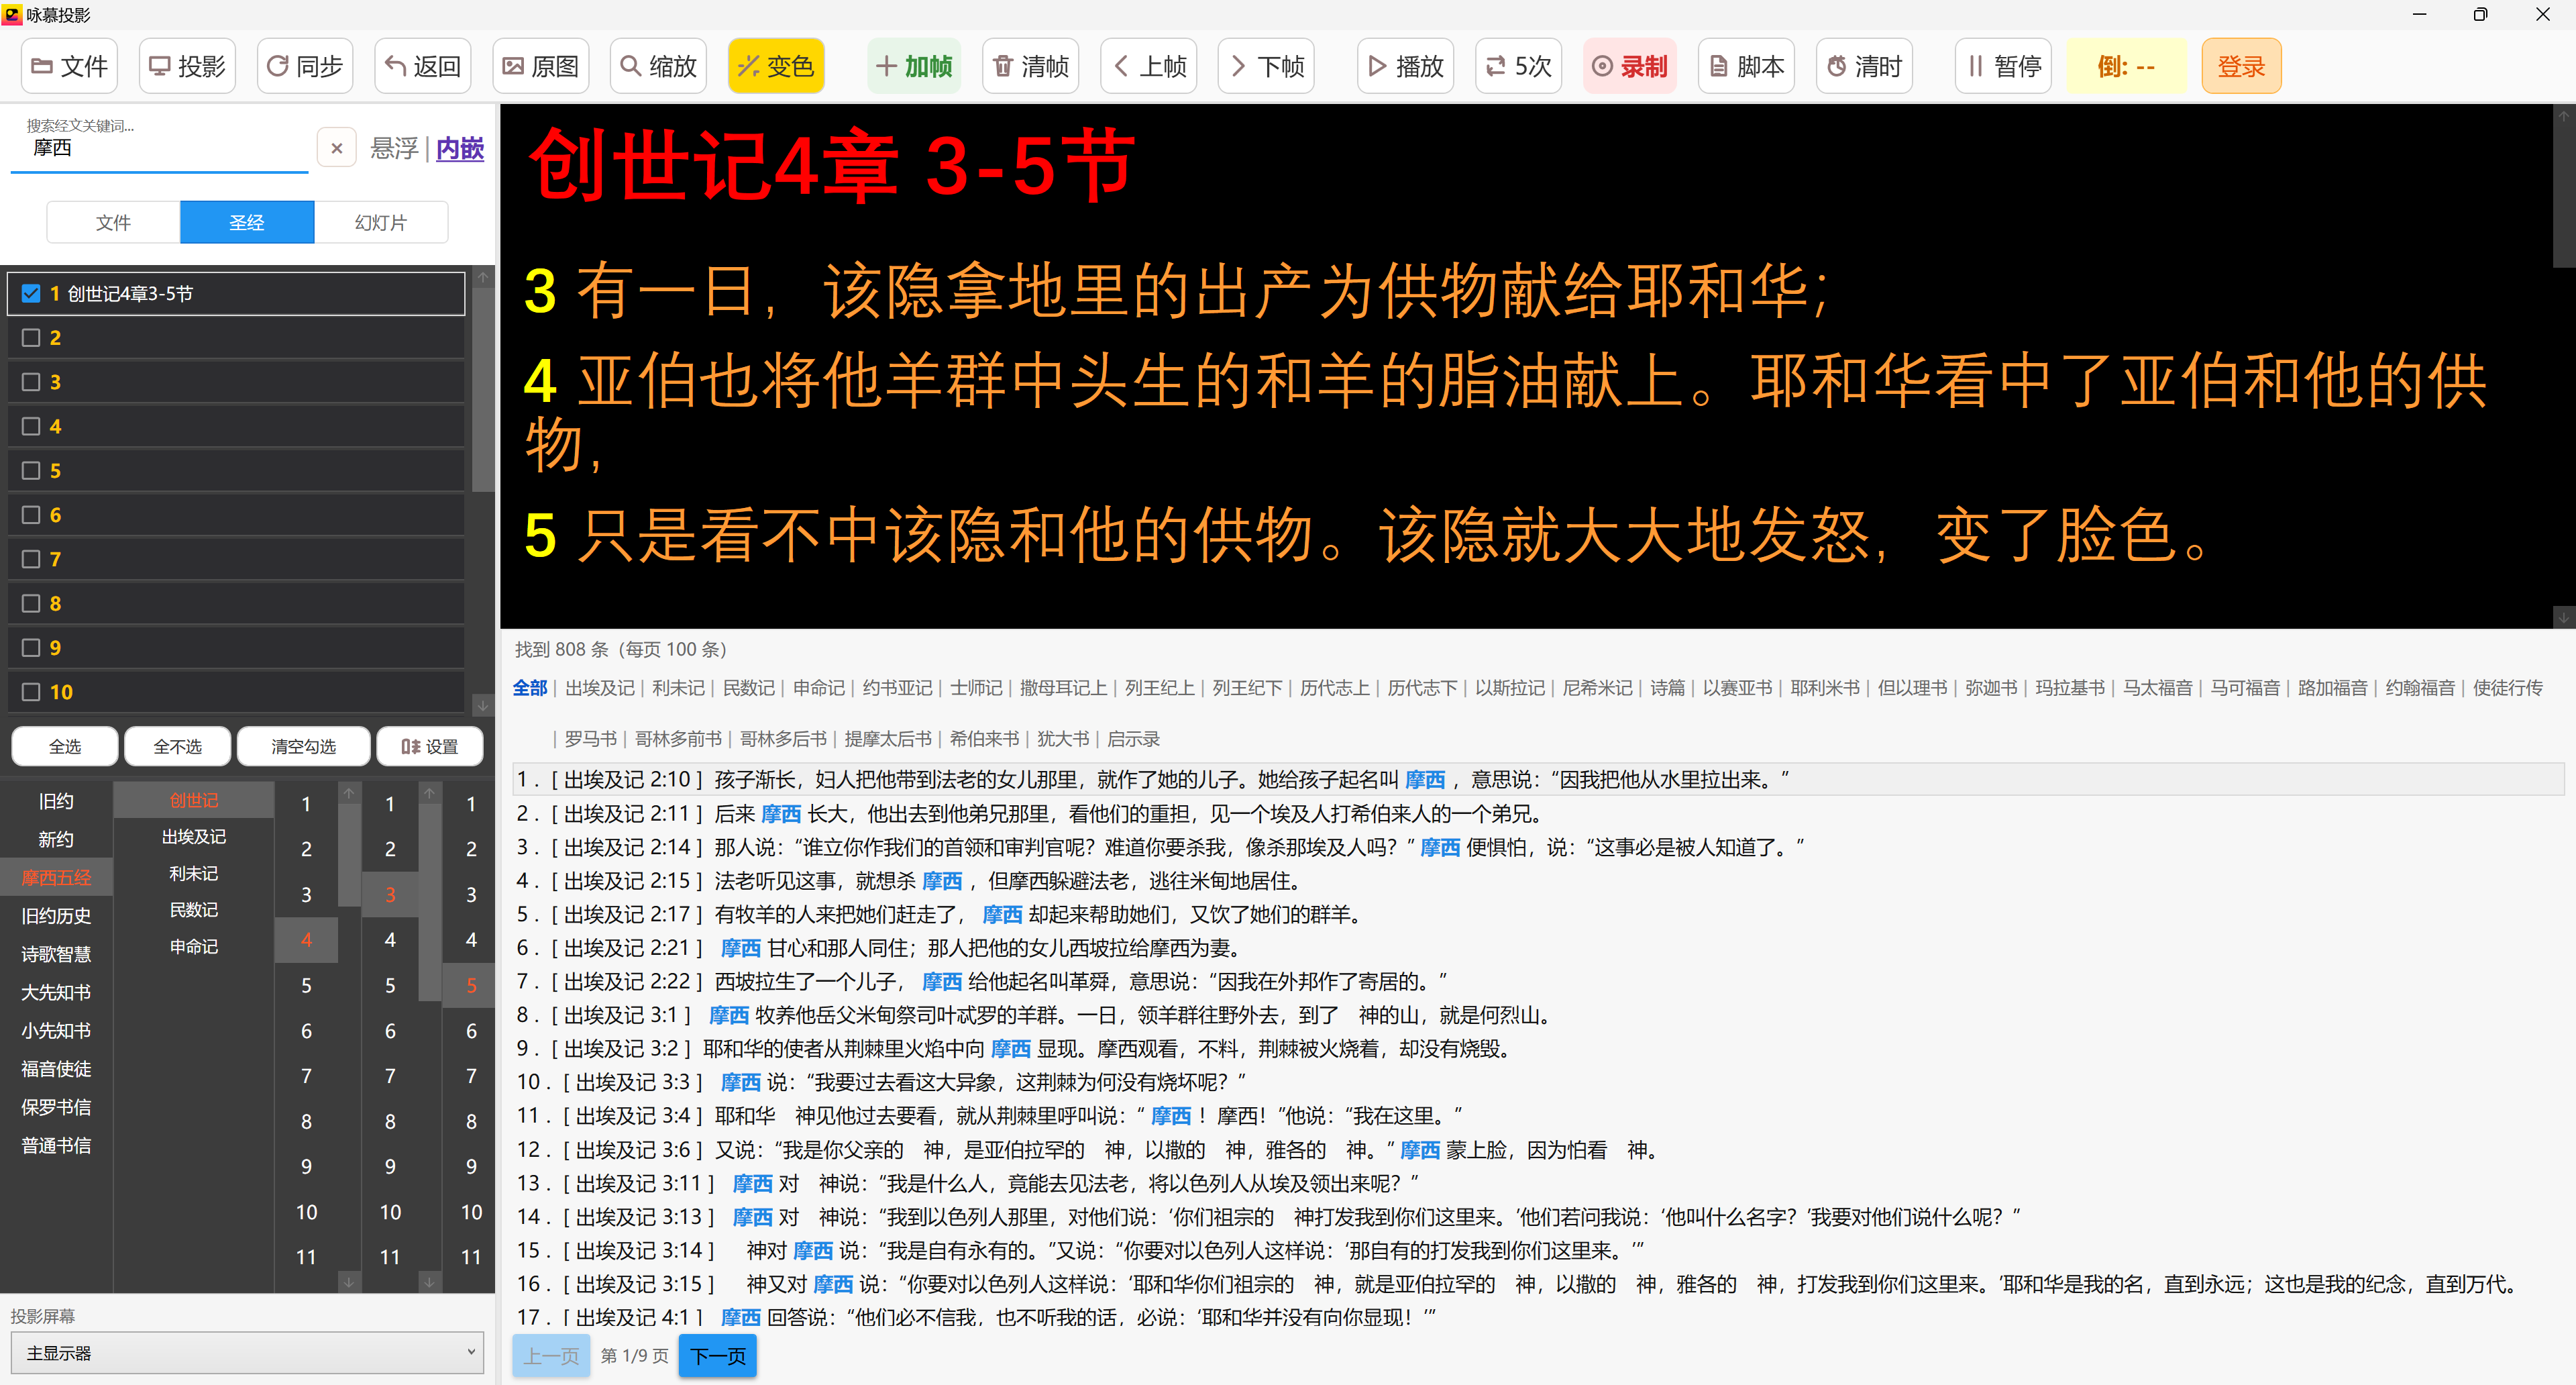Click the 同步 sync icon
The height and width of the screenshot is (1385, 2576).
(x=304, y=65)
